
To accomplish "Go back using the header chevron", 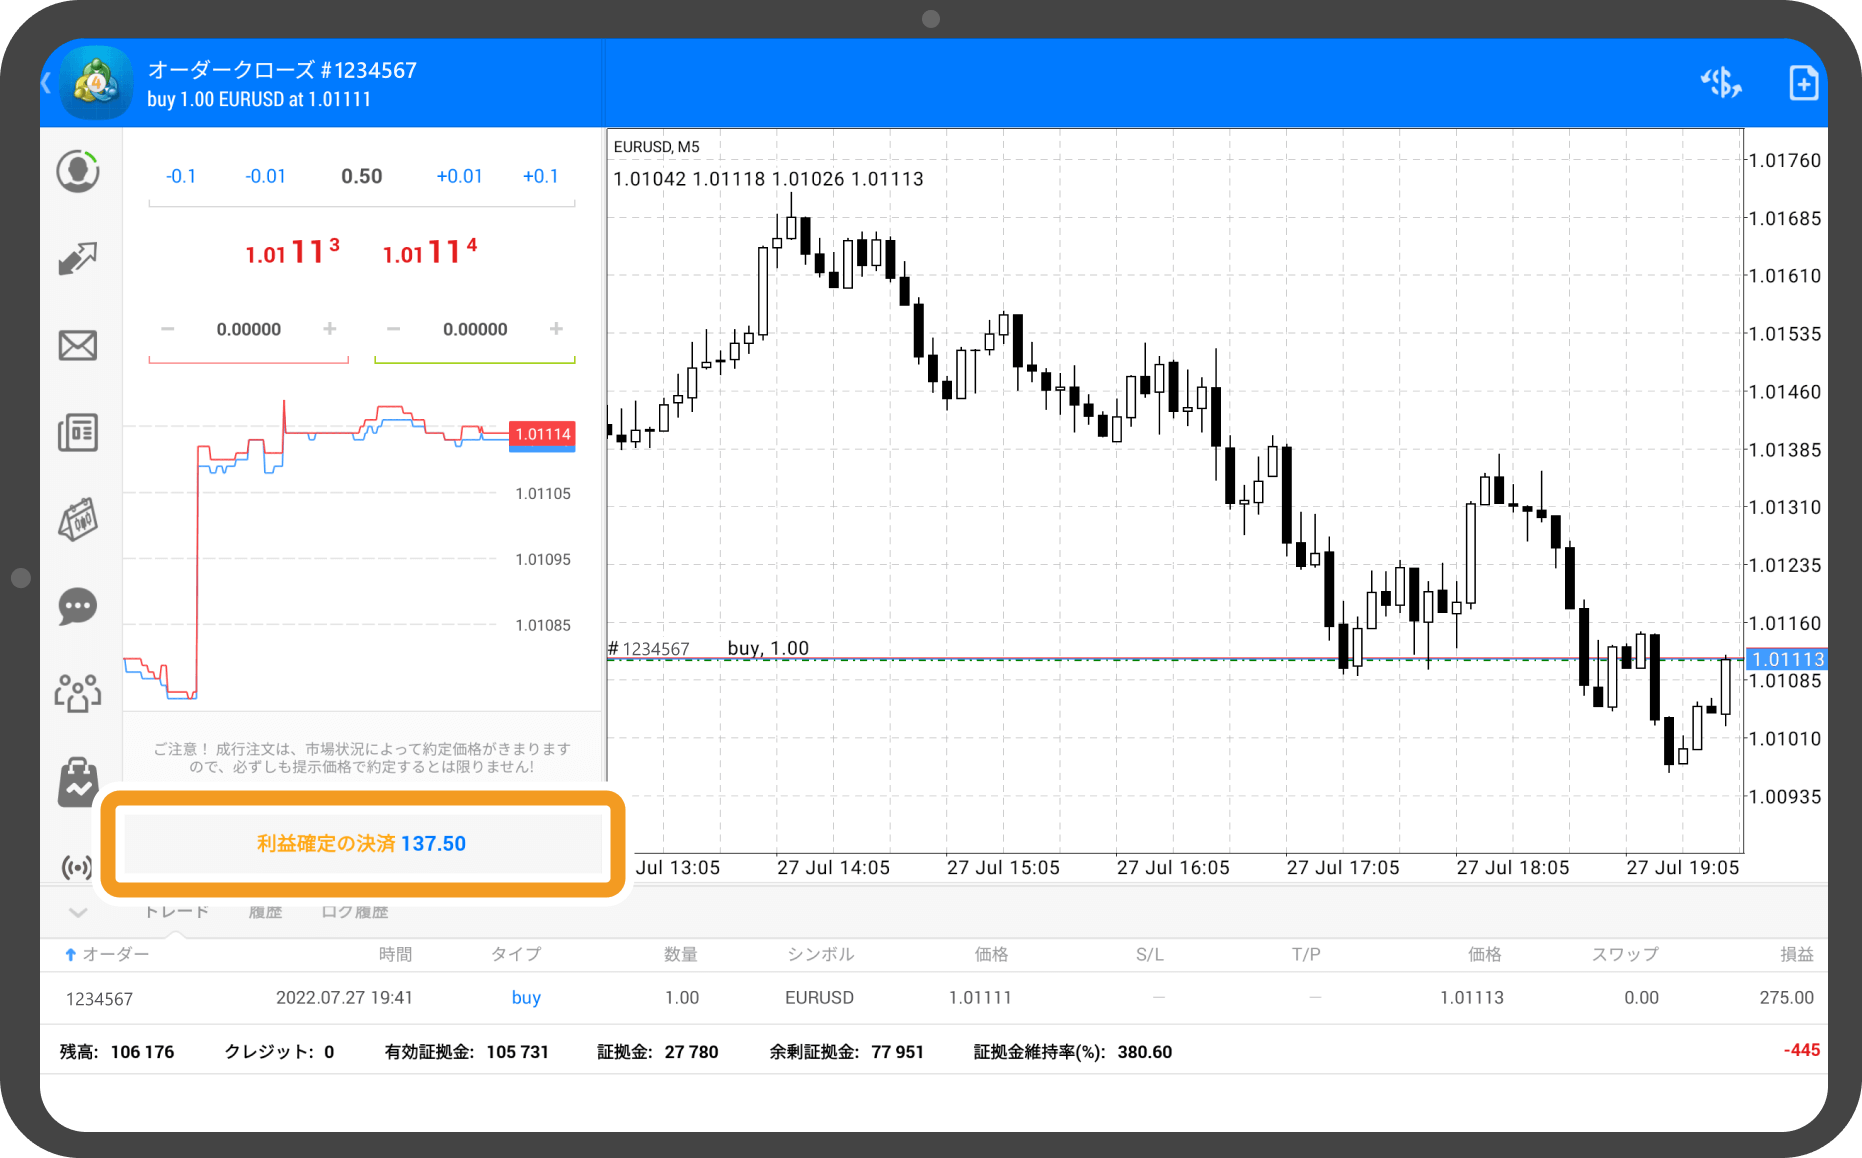I will (x=46, y=83).
